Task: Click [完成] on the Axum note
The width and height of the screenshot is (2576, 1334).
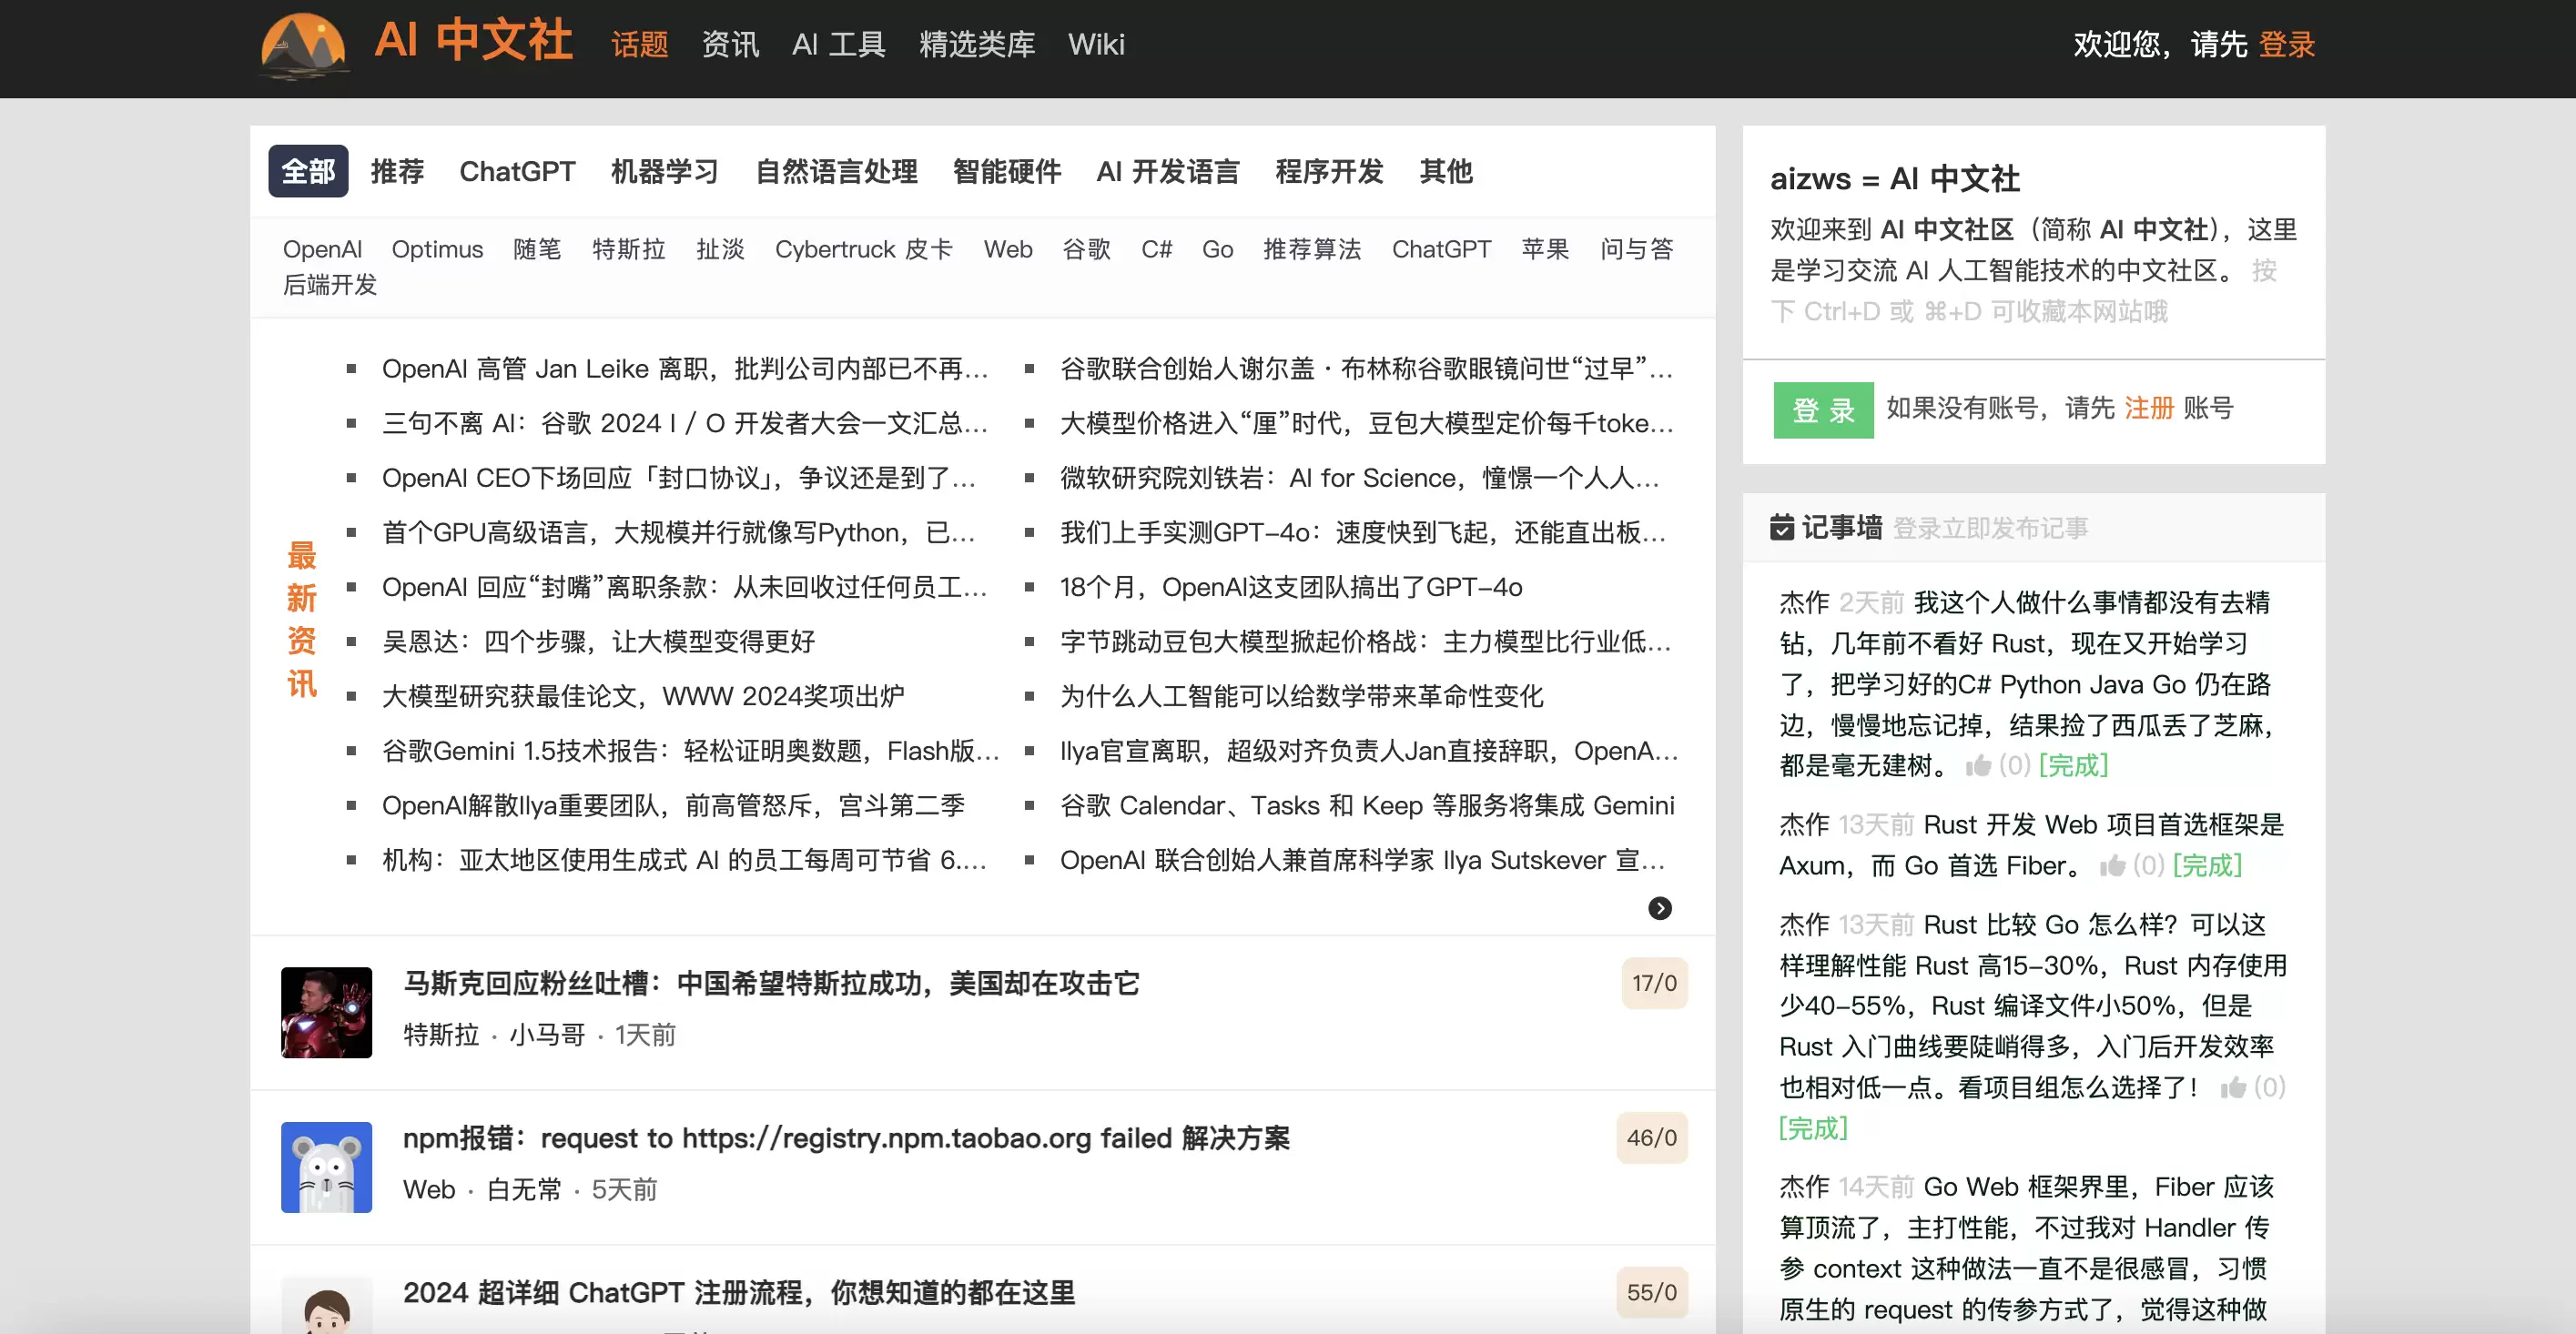Action: pos(2207,866)
